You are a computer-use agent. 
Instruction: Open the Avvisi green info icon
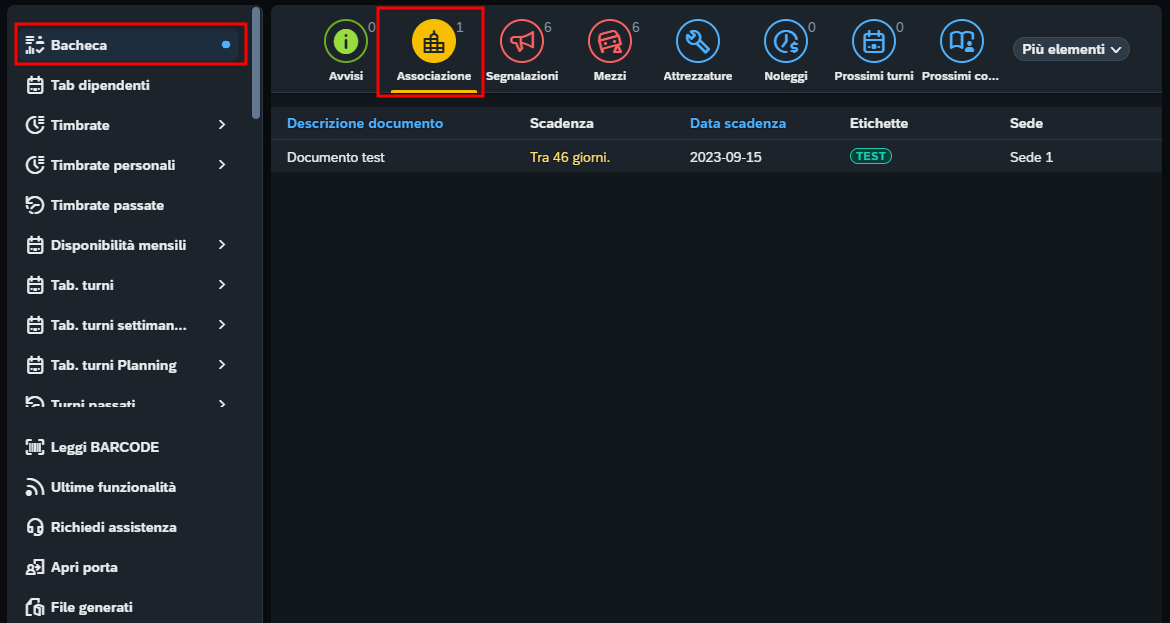pos(345,41)
